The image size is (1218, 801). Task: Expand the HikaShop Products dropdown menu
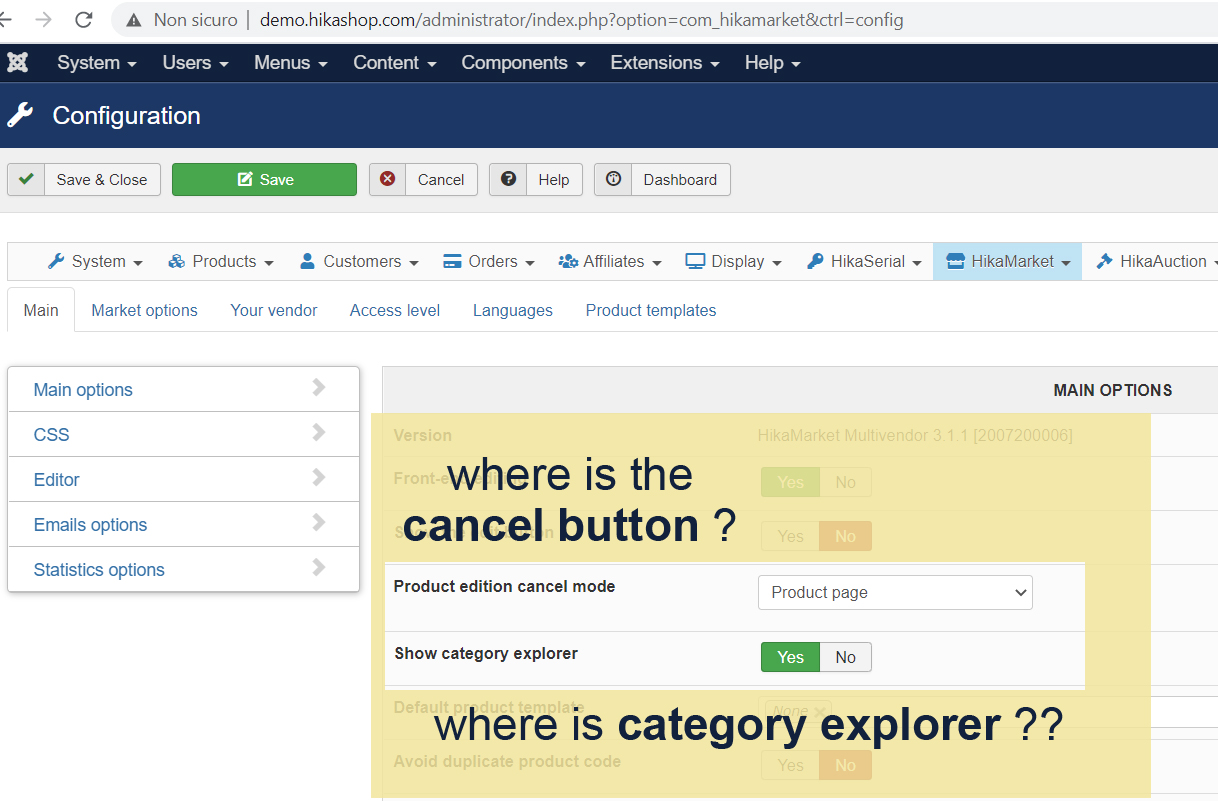tap(221, 261)
